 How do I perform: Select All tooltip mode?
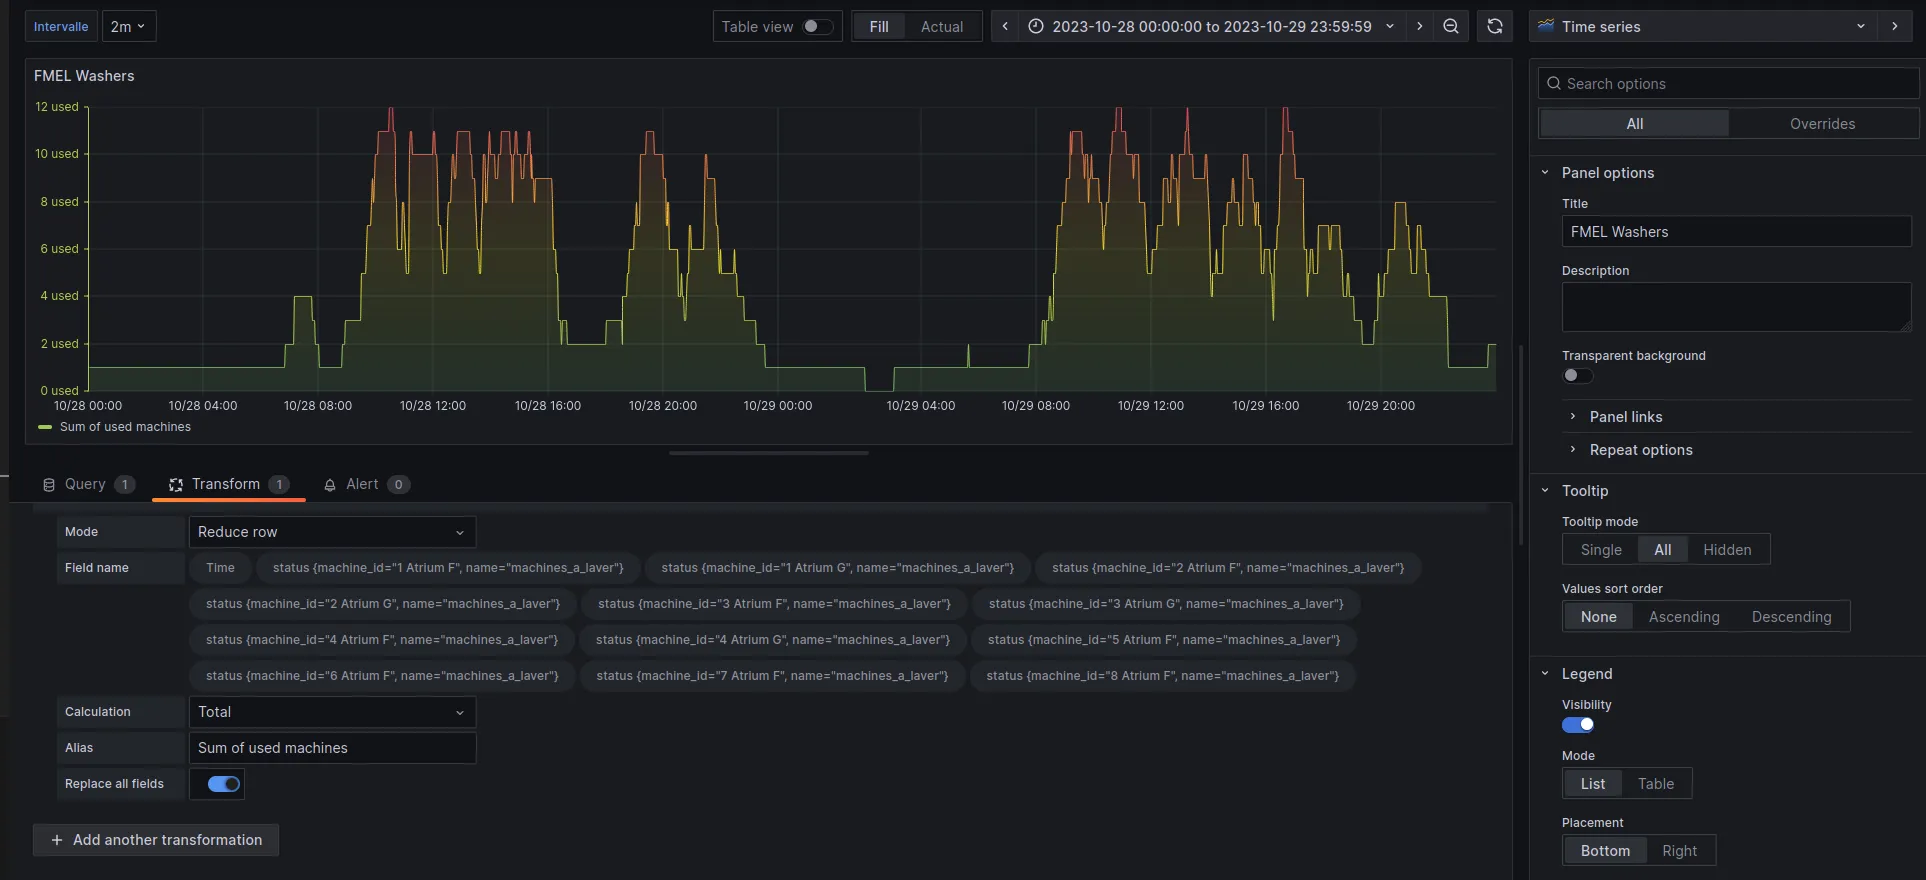click(1663, 550)
